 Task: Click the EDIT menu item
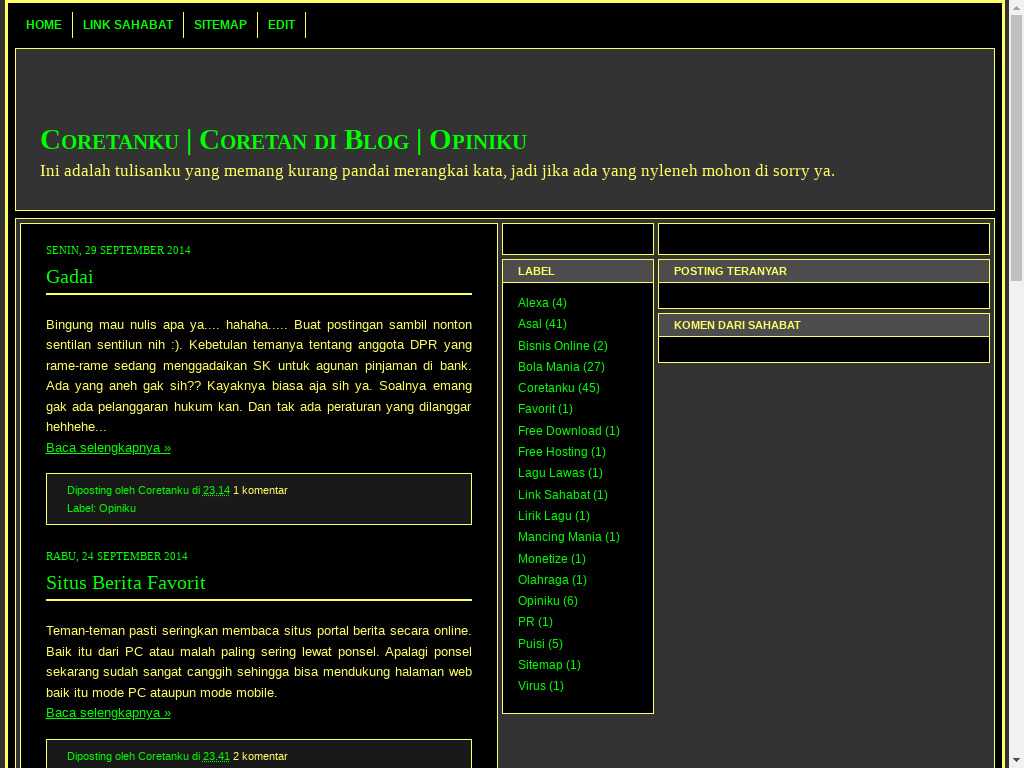tap(281, 25)
